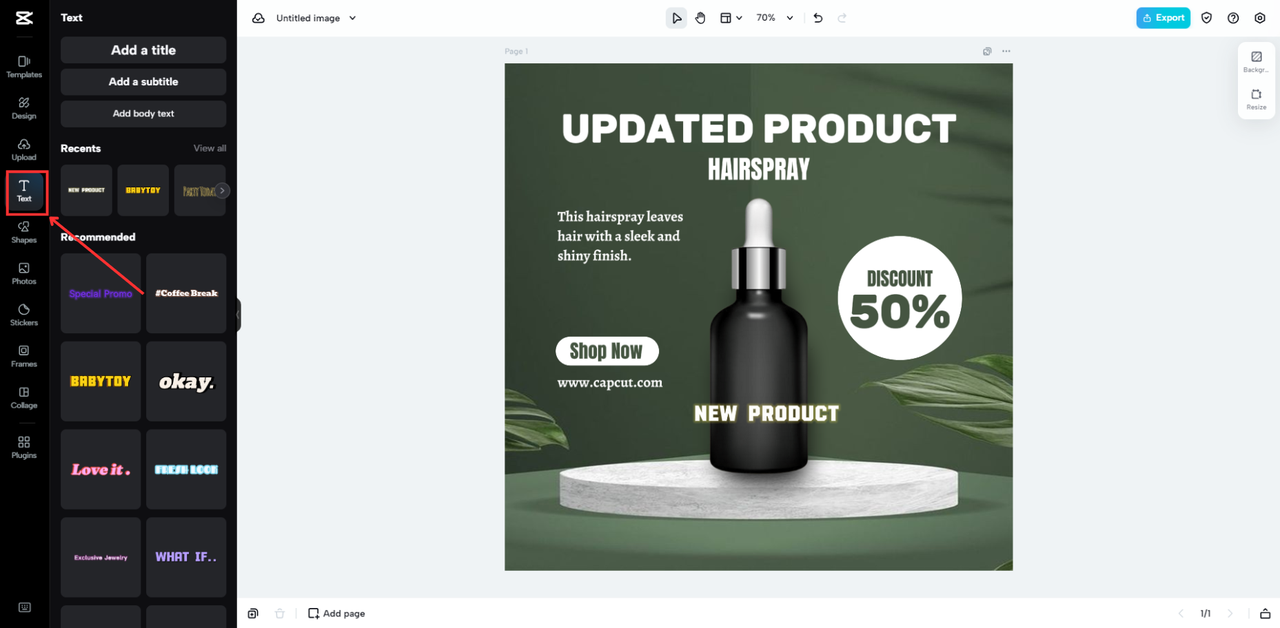The image size is (1280, 628).
Task: Collapse the left text panel handle
Action: tap(238, 315)
